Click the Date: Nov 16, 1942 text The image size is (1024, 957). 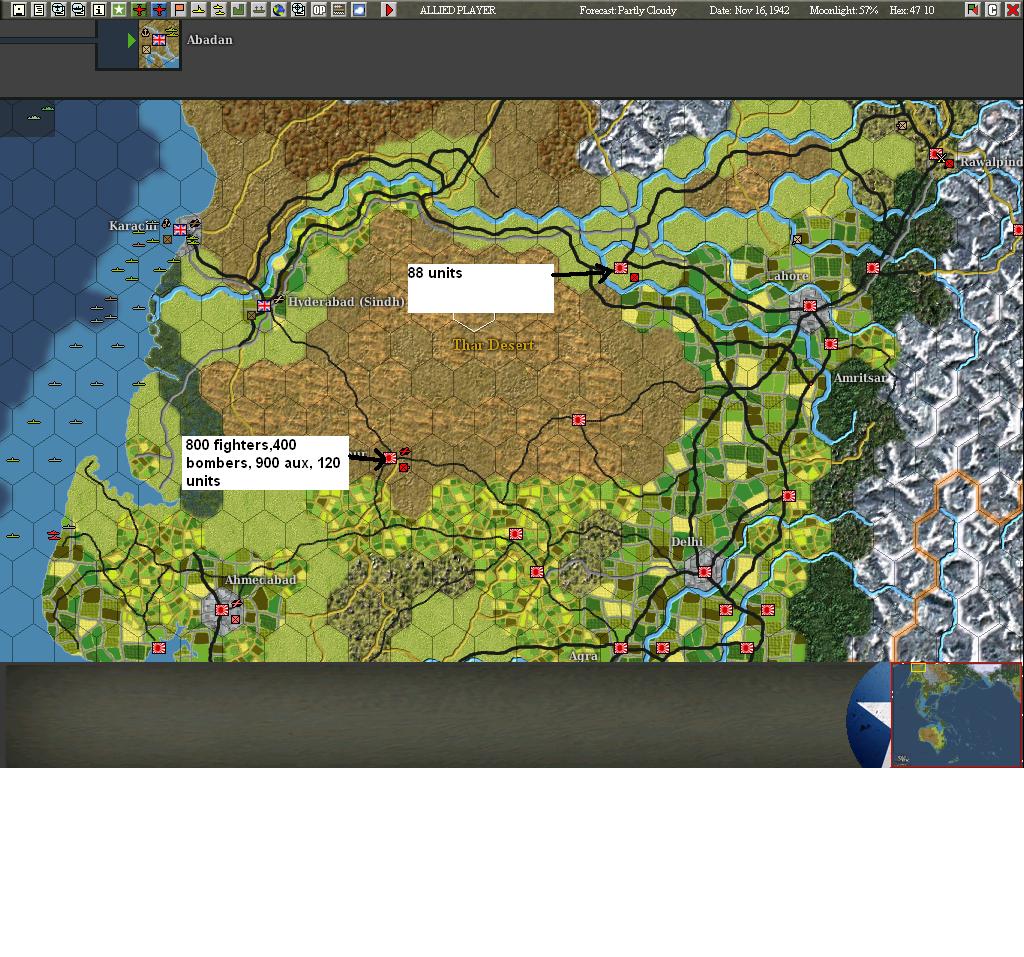tap(749, 10)
